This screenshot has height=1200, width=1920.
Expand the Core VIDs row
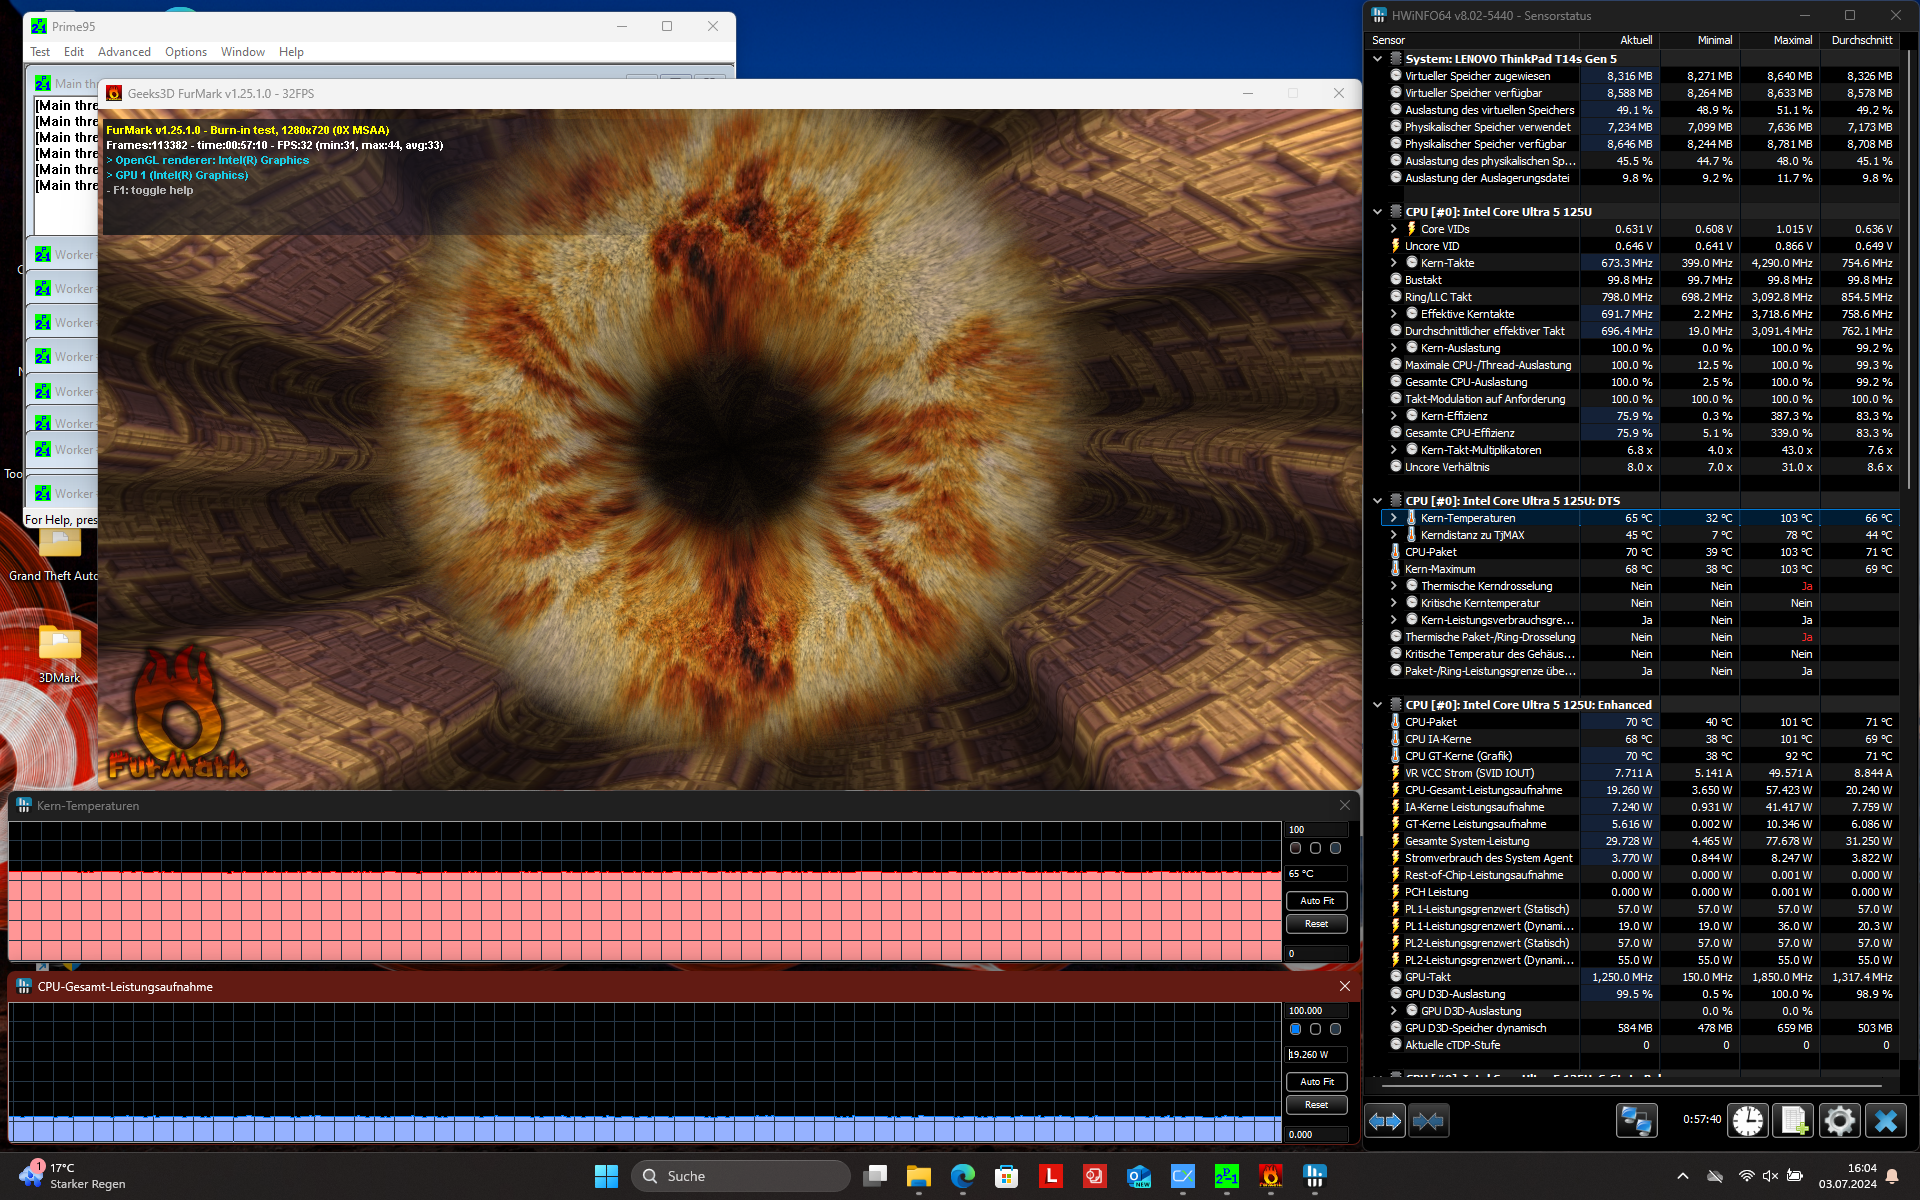pyautogui.click(x=1393, y=229)
